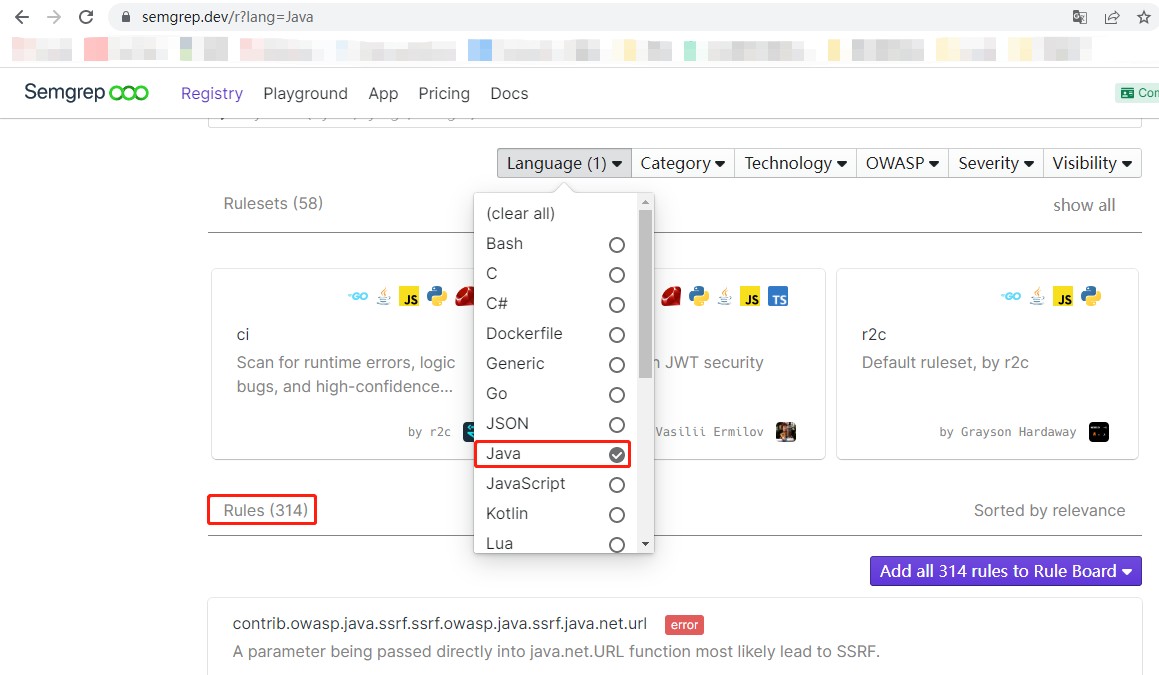This screenshot has width=1159, height=675.
Task: Open the r2c ruleset card title
Action: point(874,335)
